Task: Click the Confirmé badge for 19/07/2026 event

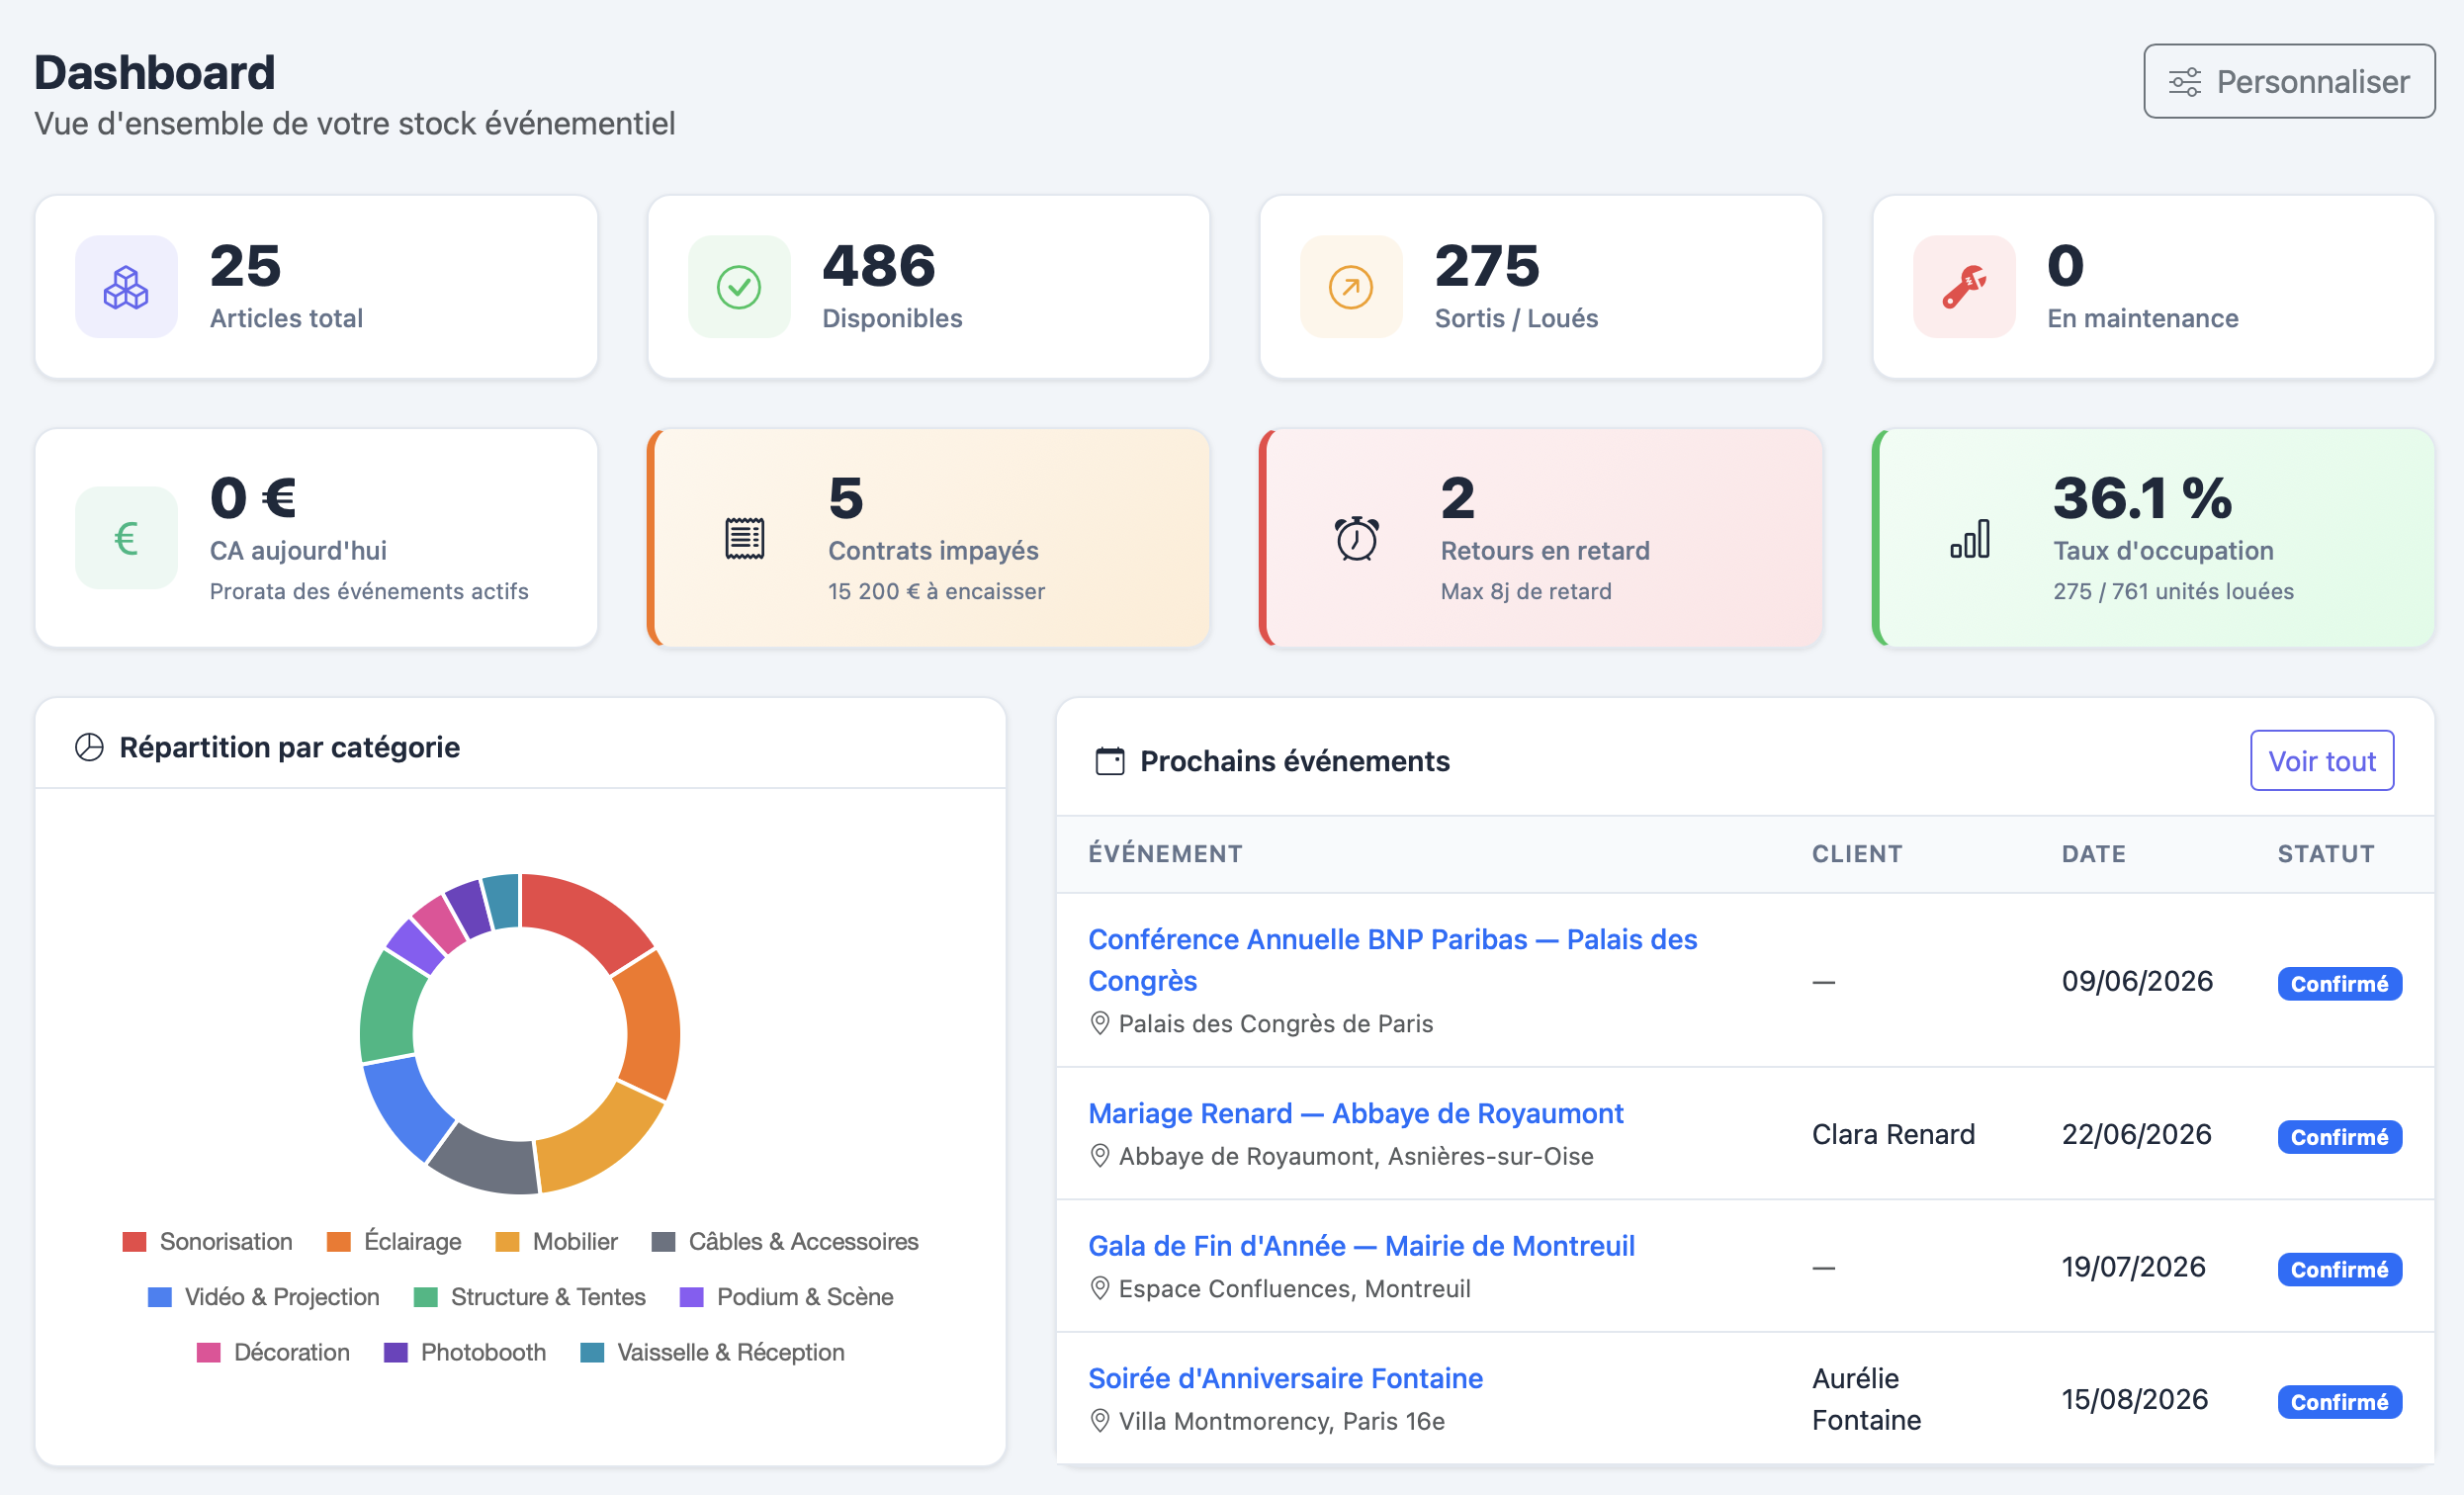Action: [x=2339, y=1269]
